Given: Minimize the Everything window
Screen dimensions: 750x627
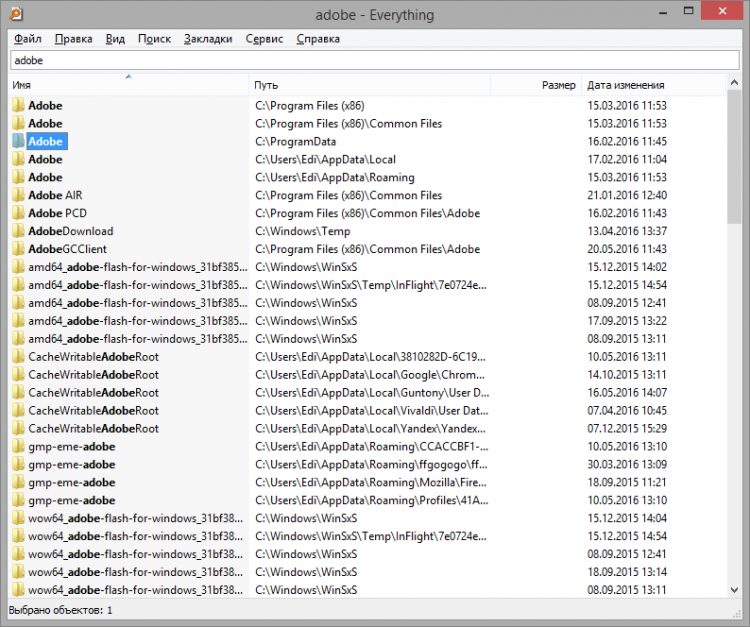Looking at the screenshot, I should coord(663,12).
